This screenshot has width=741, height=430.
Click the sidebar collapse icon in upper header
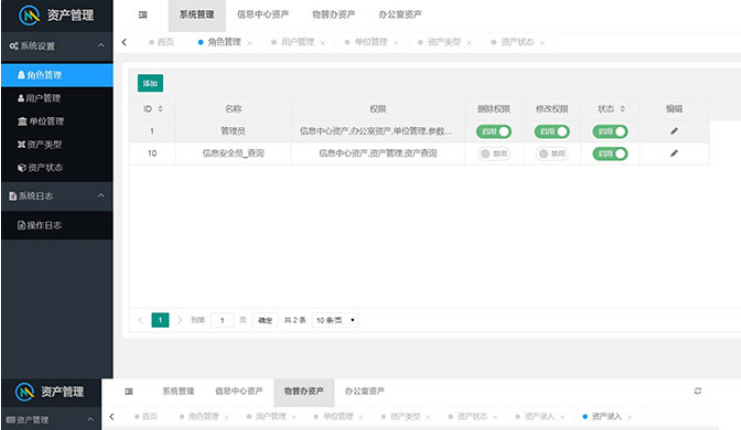pyautogui.click(x=143, y=15)
